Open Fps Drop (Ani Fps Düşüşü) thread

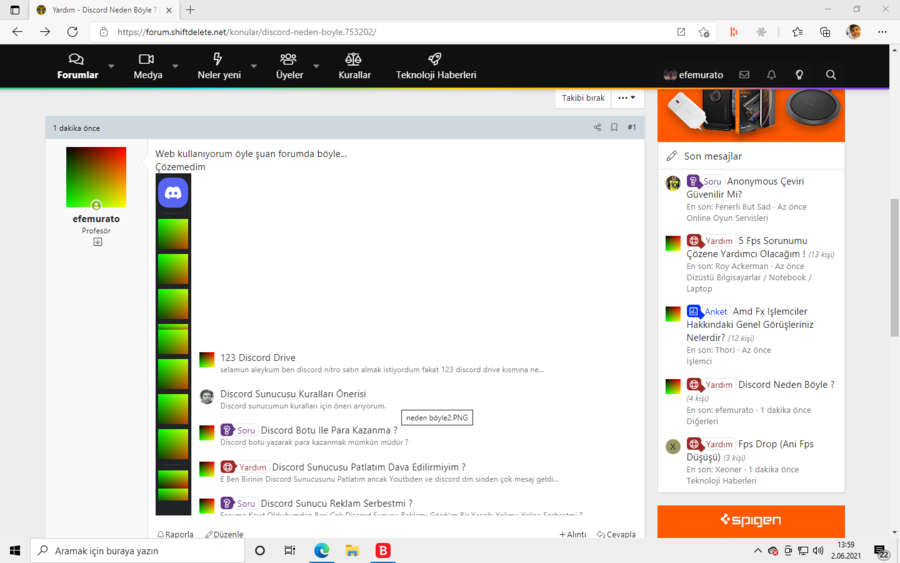coord(750,451)
